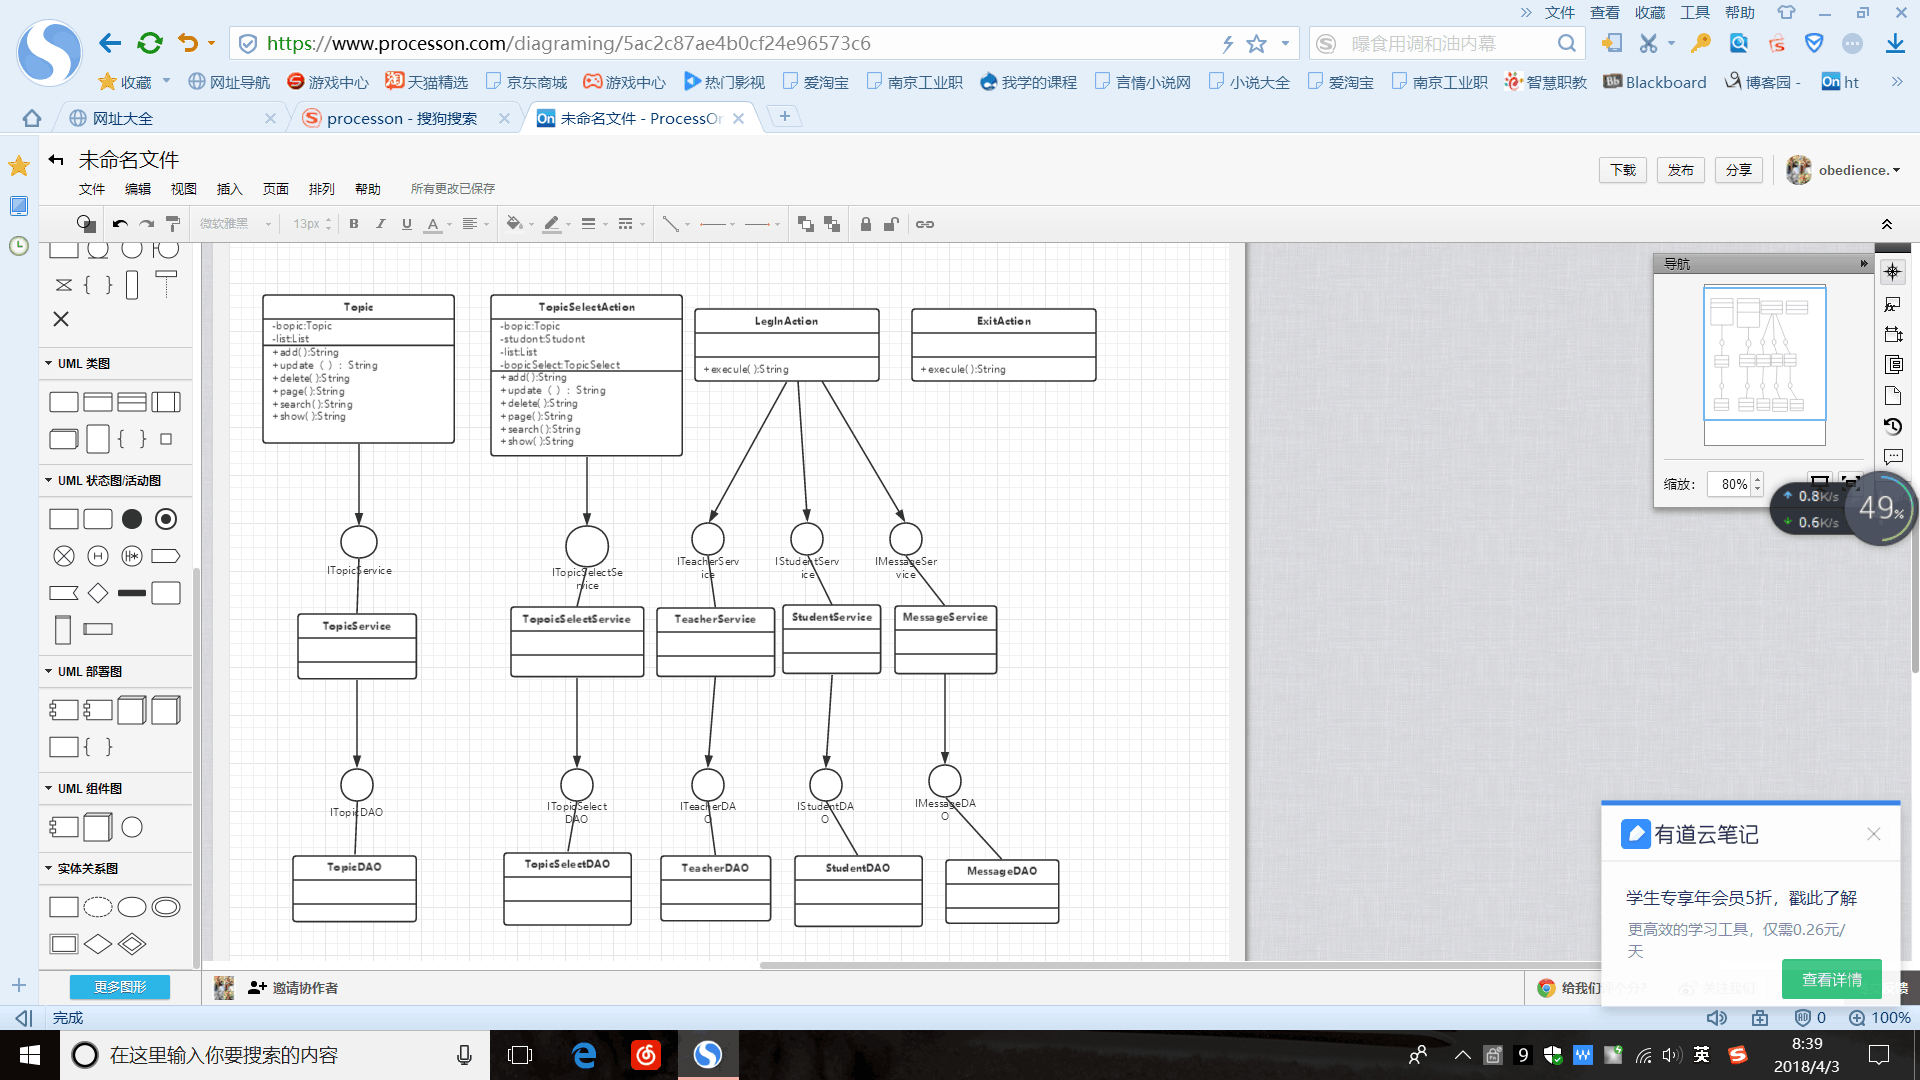This screenshot has height=1080, width=1920.
Task: Open the comments speech bubble icon
Action: click(x=1893, y=457)
